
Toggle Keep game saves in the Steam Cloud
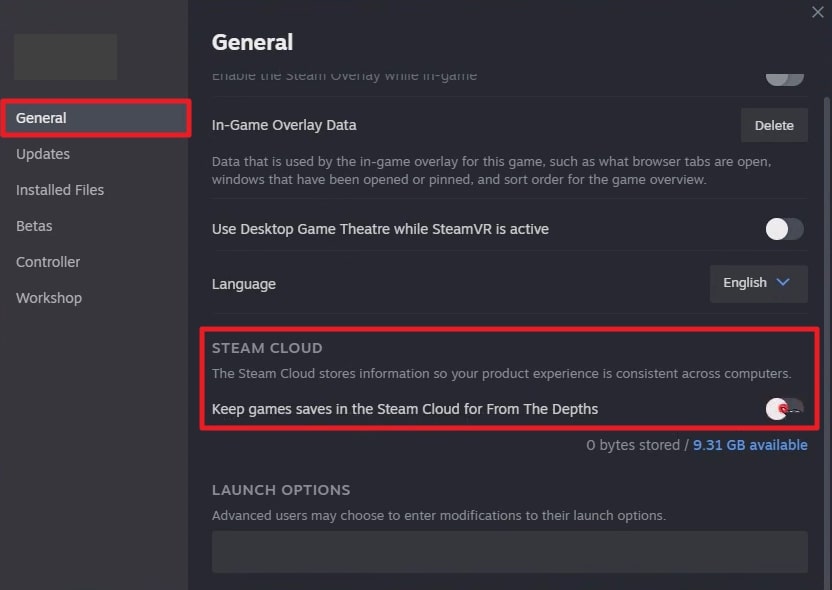784,408
